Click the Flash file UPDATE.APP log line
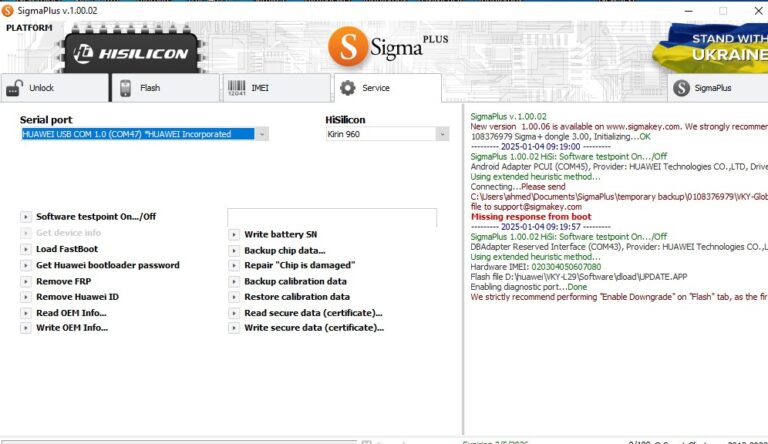The width and height of the screenshot is (768, 444). point(578,277)
